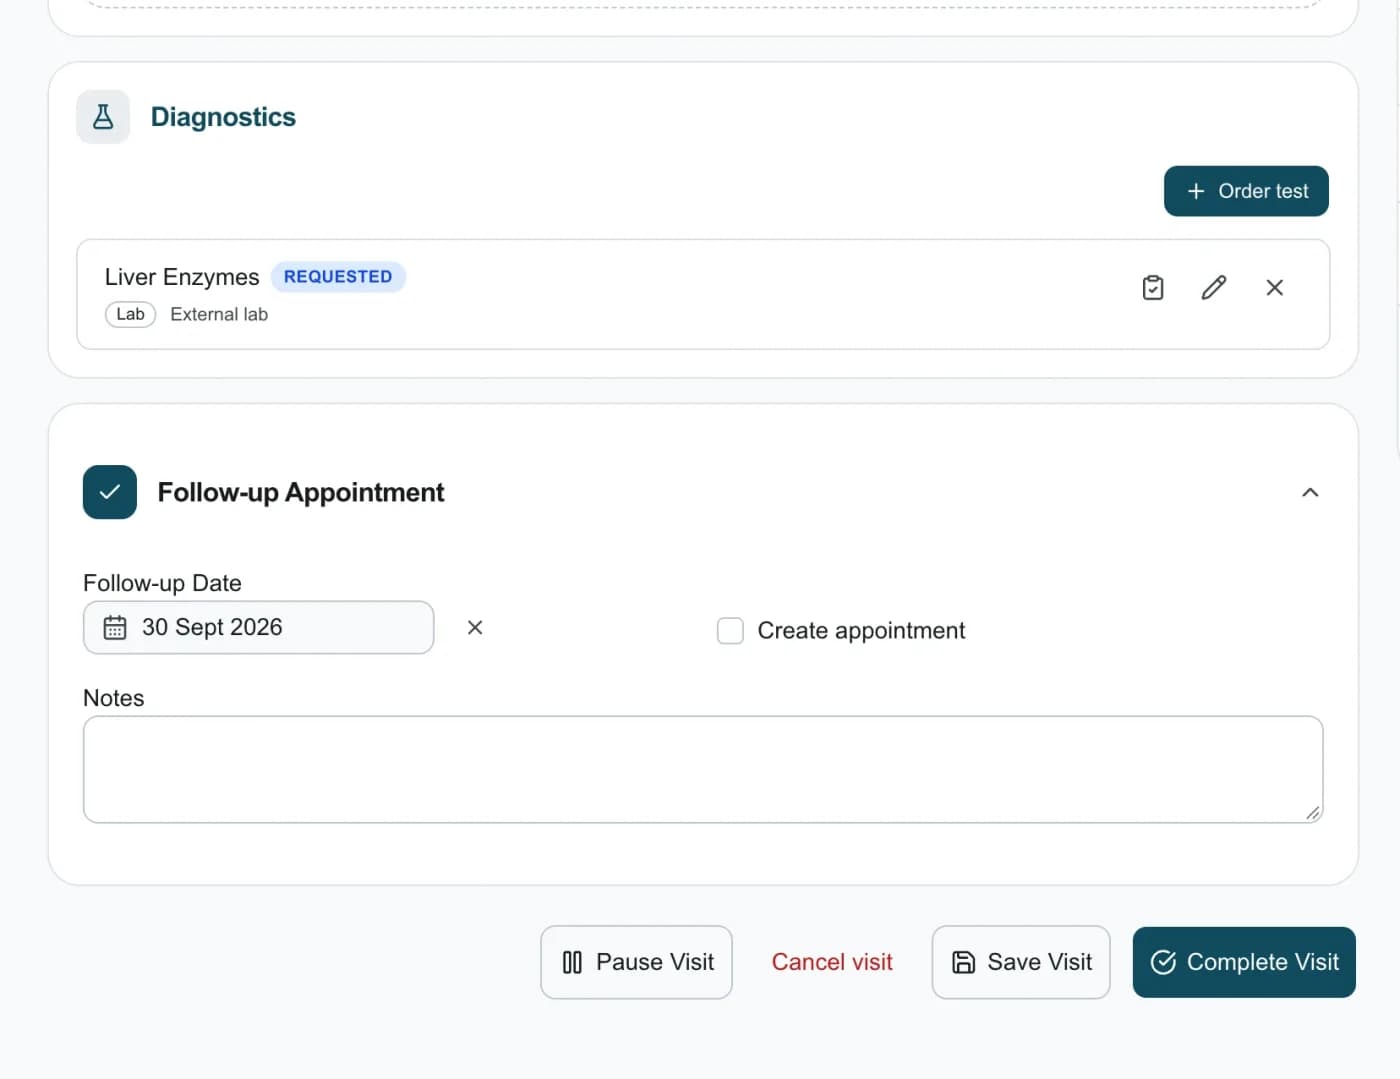
Task: Open the Follow-up Date picker field
Action: (x=258, y=628)
